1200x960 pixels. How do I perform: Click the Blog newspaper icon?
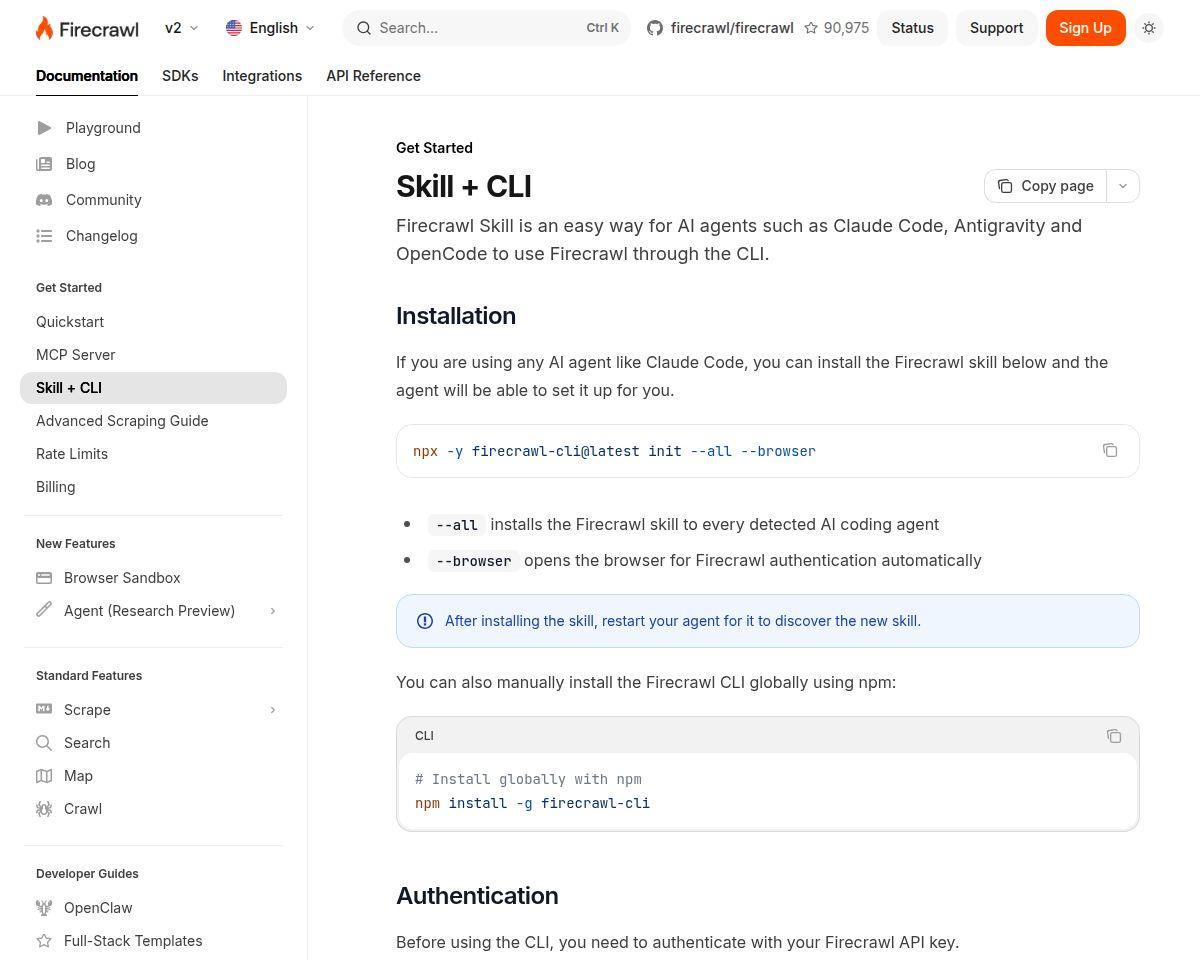click(x=44, y=164)
